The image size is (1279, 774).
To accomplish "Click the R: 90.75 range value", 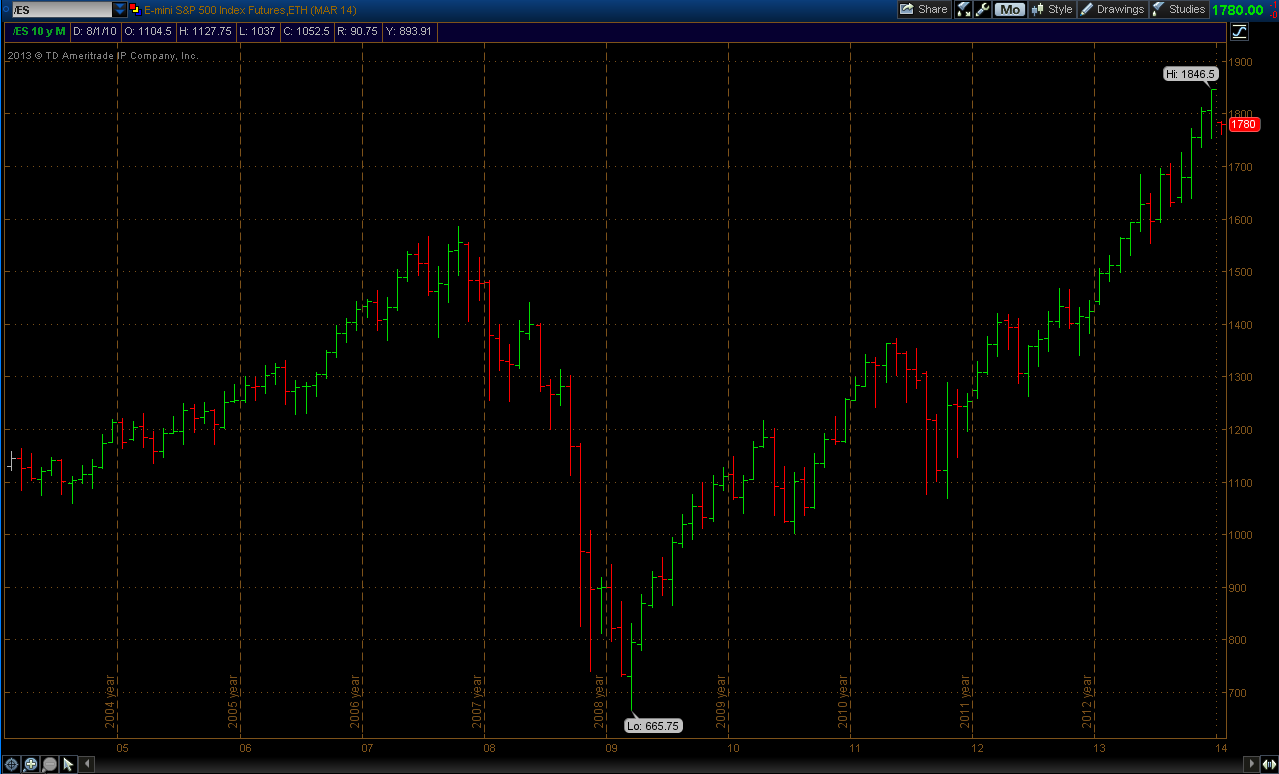I will (x=357, y=31).
